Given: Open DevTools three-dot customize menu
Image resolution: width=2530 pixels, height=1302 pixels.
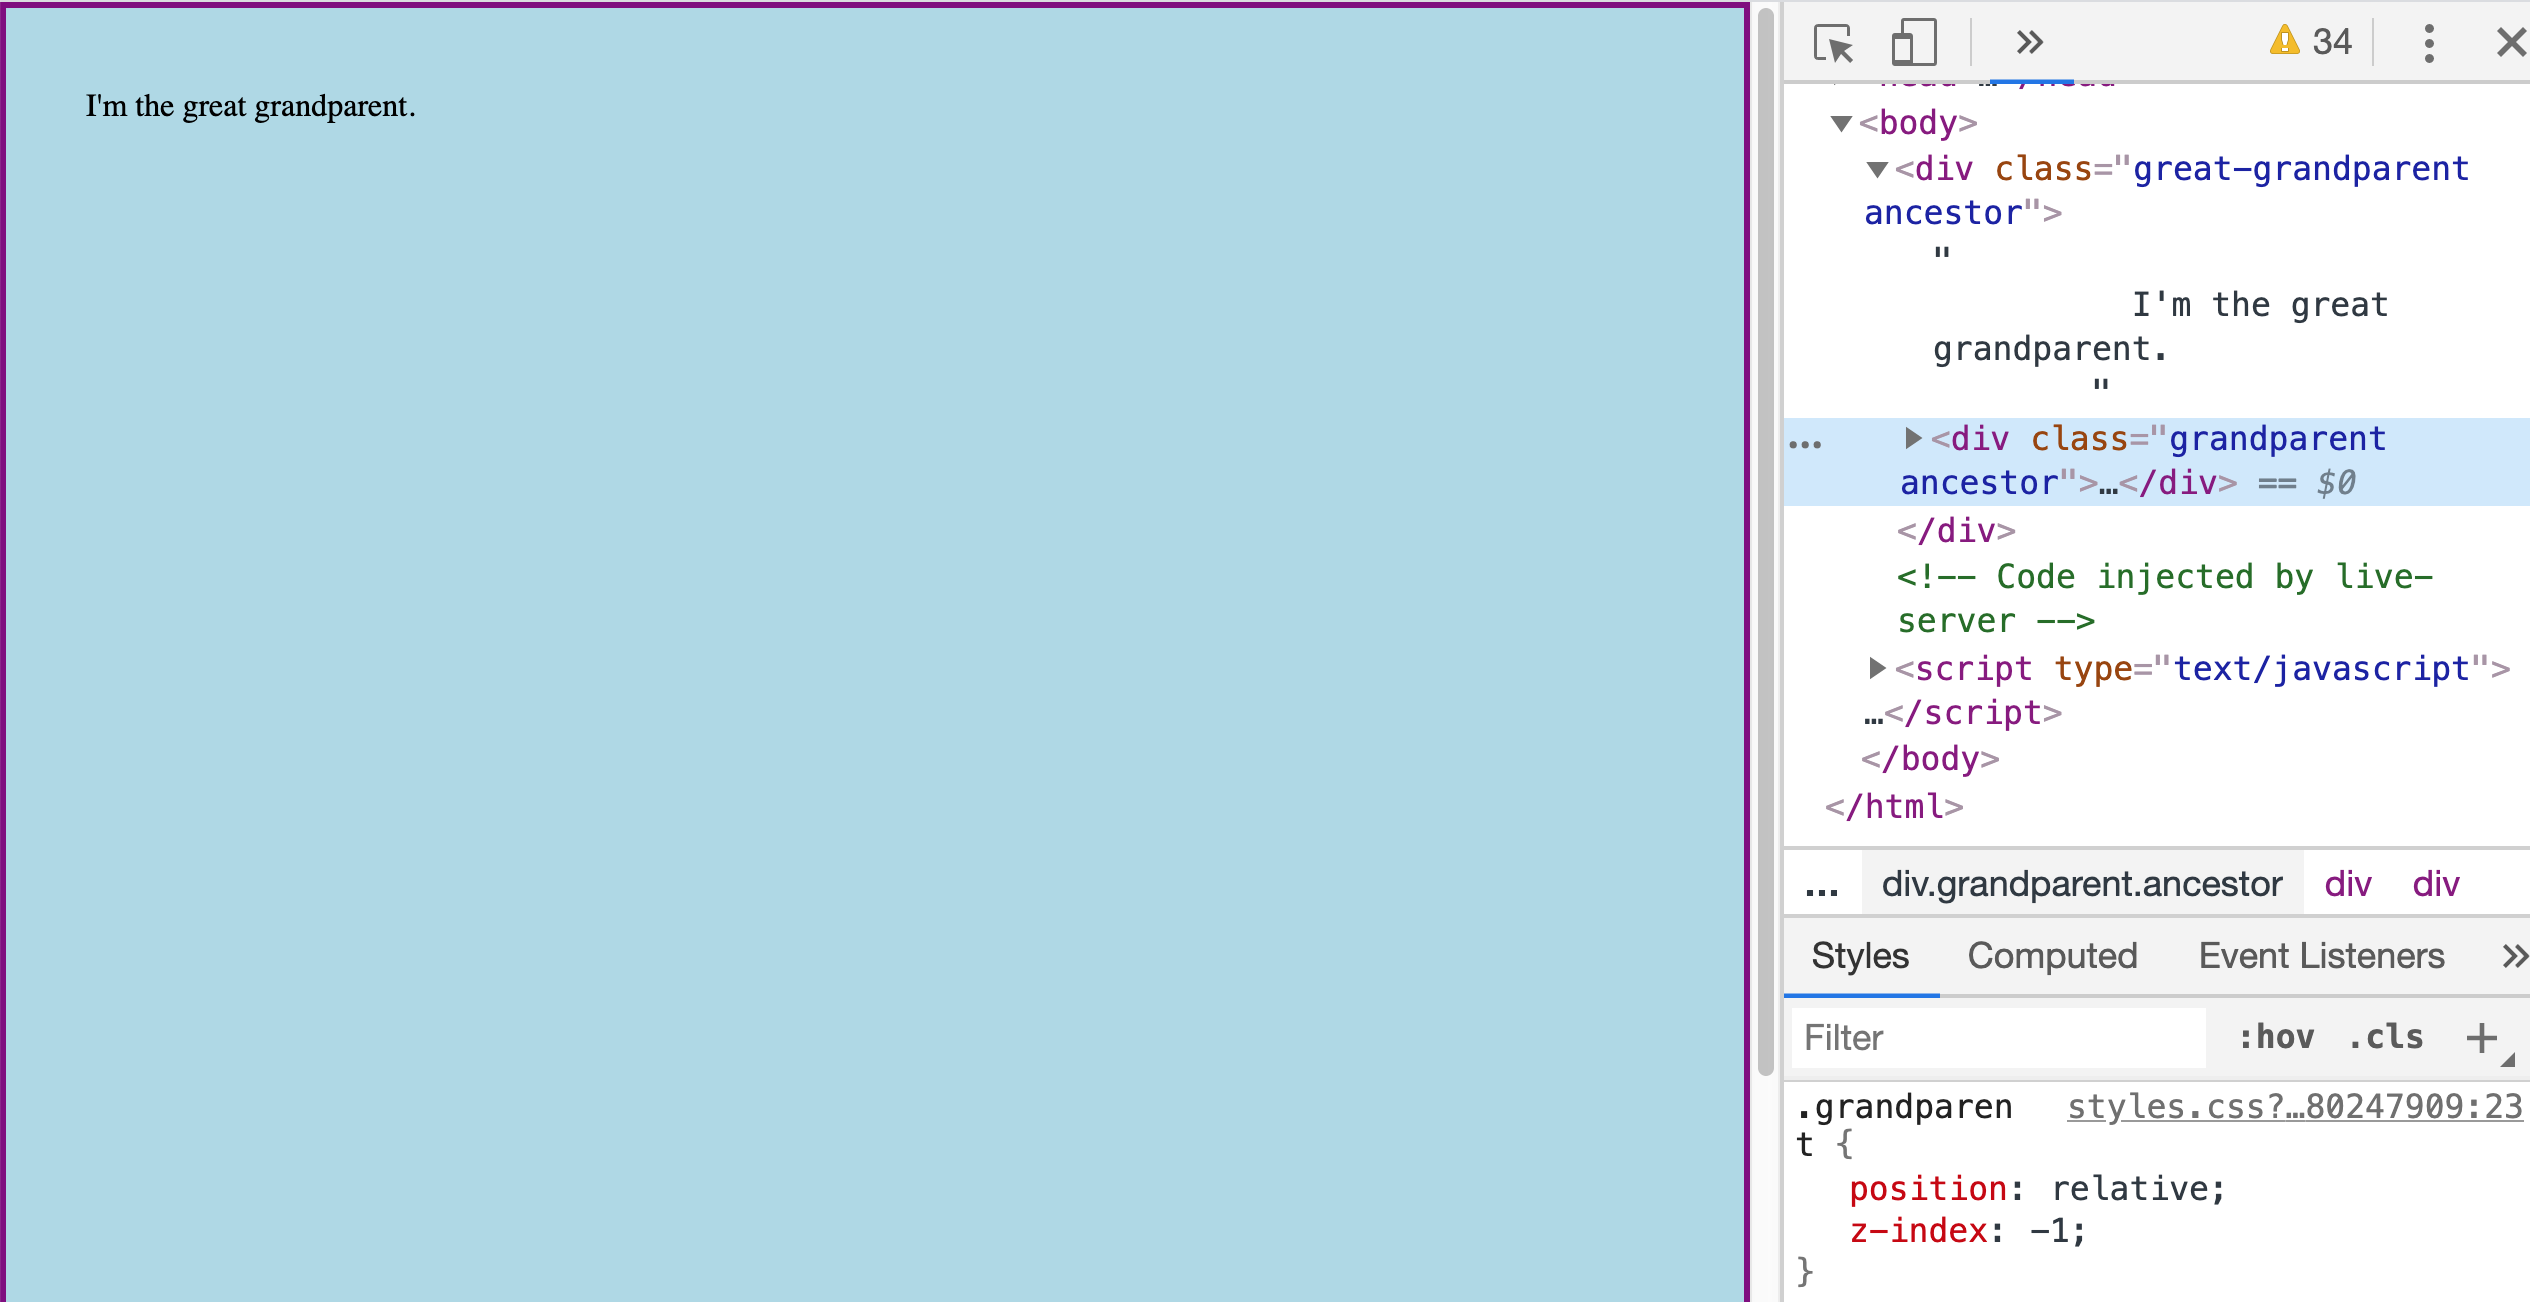Looking at the screenshot, I should (x=2428, y=43).
